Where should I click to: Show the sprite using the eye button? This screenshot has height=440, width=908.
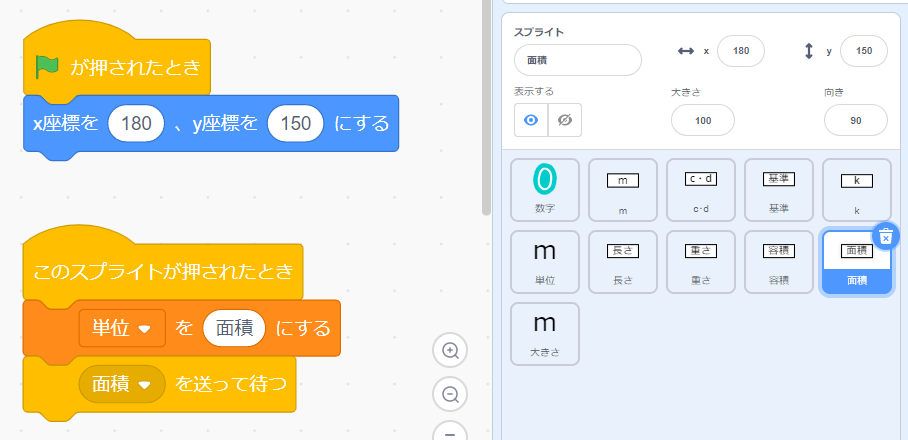click(531, 120)
